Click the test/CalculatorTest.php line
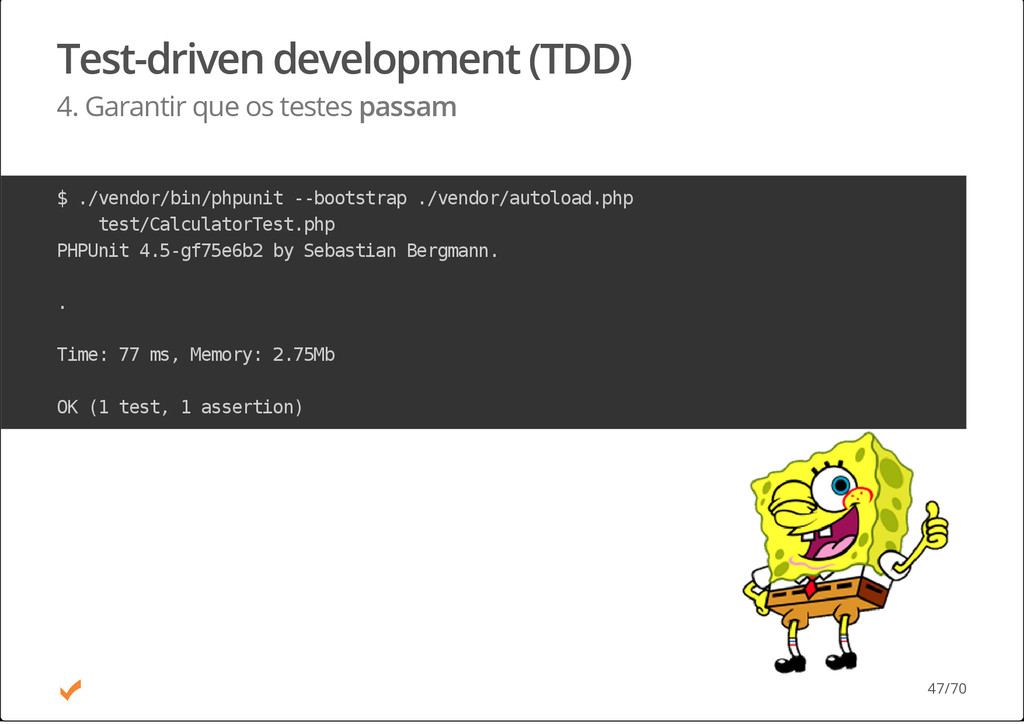1024x724 pixels. tap(216, 224)
